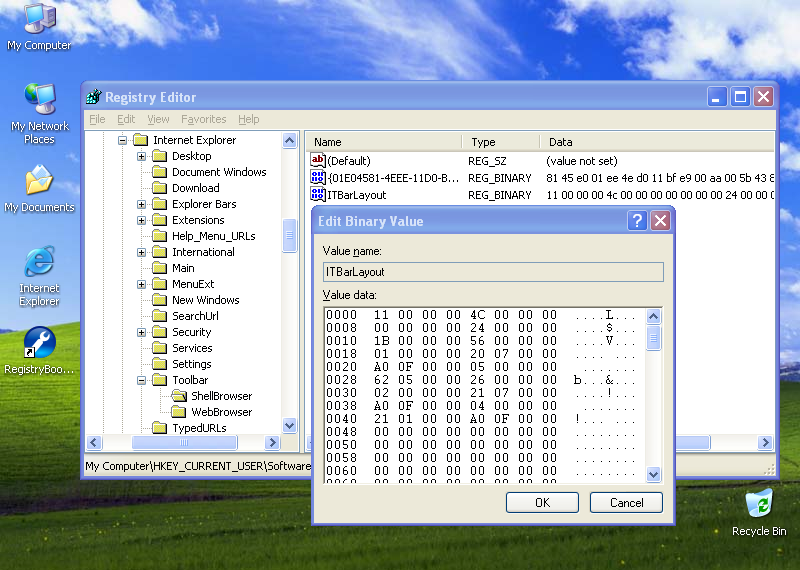
Task: Expand the Security key
Action: pyautogui.click(x=141, y=332)
